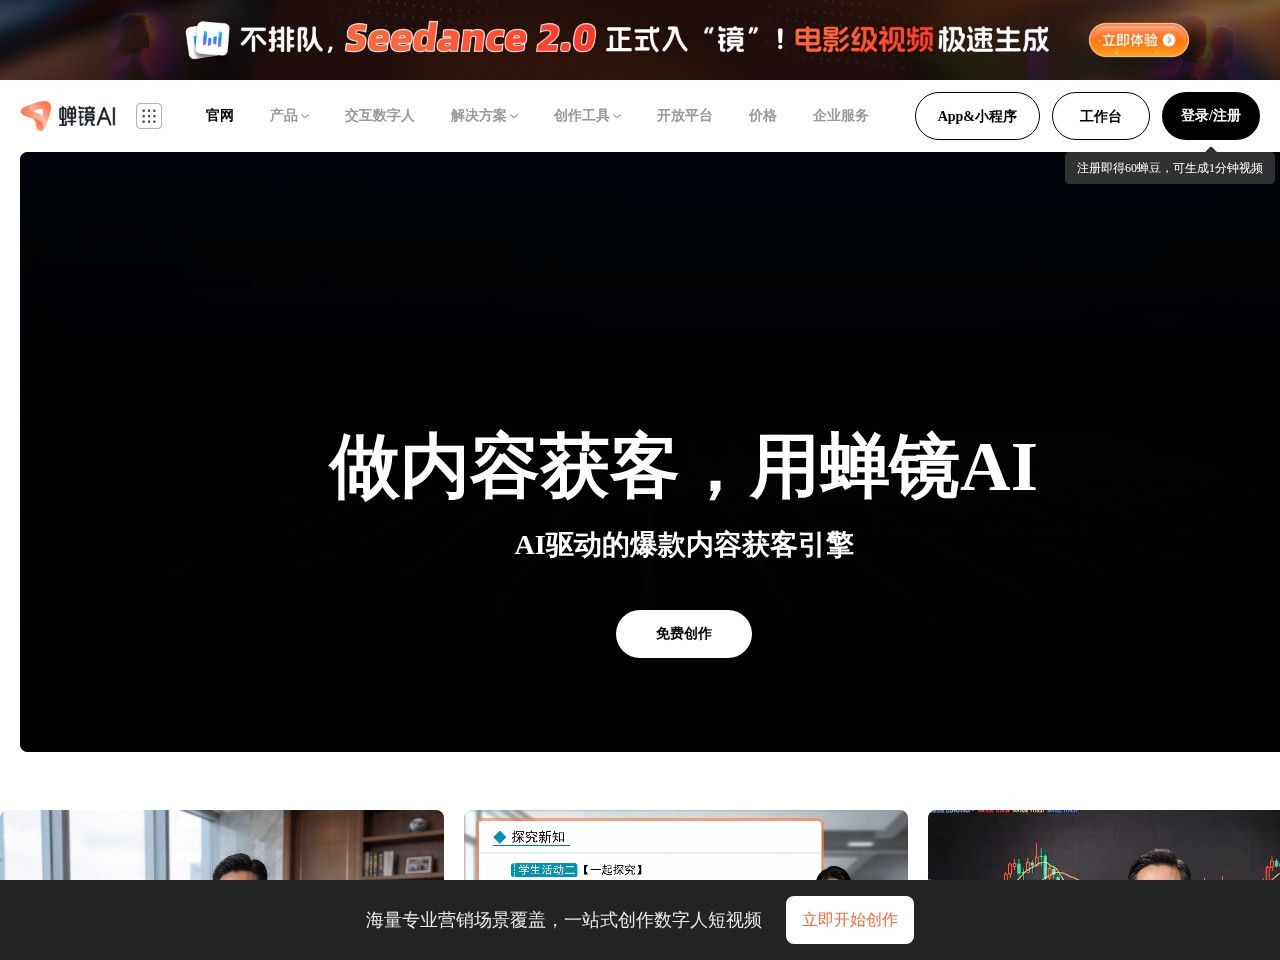Open the 交互数字人 nav item
The image size is (1280, 960).
[x=379, y=116]
